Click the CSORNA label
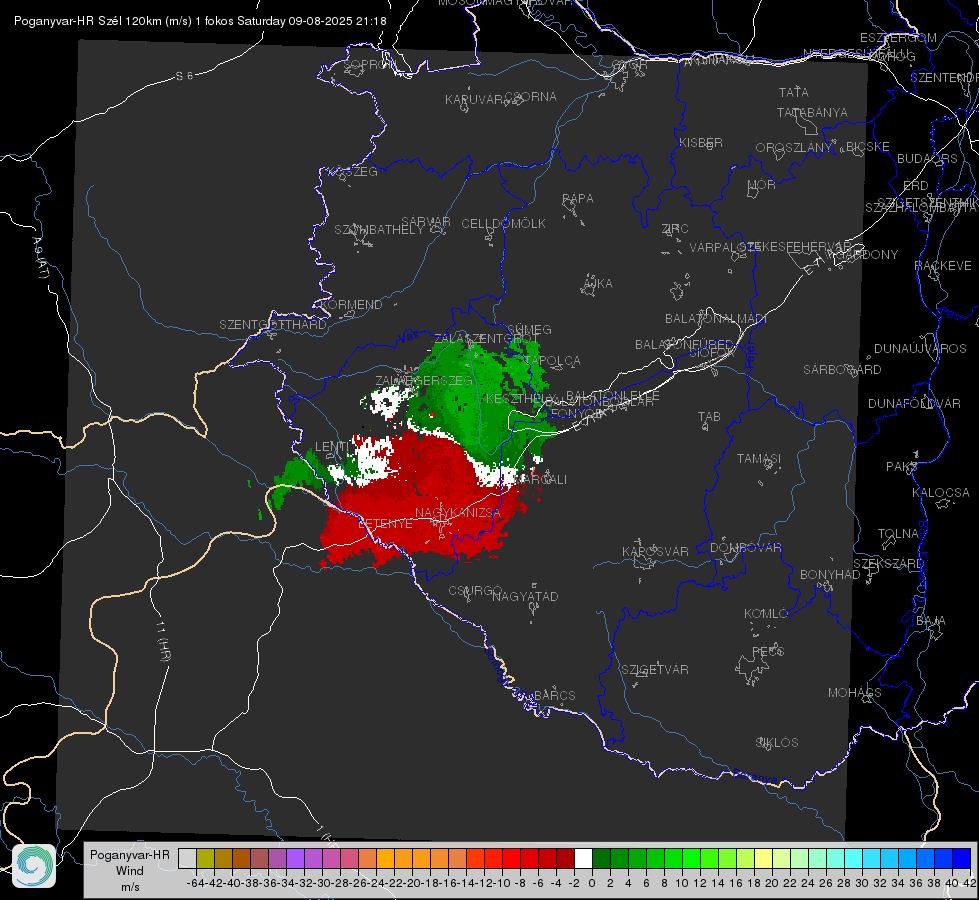The height and width of the screenshot is (900, 979). click(x=531, y=97)
